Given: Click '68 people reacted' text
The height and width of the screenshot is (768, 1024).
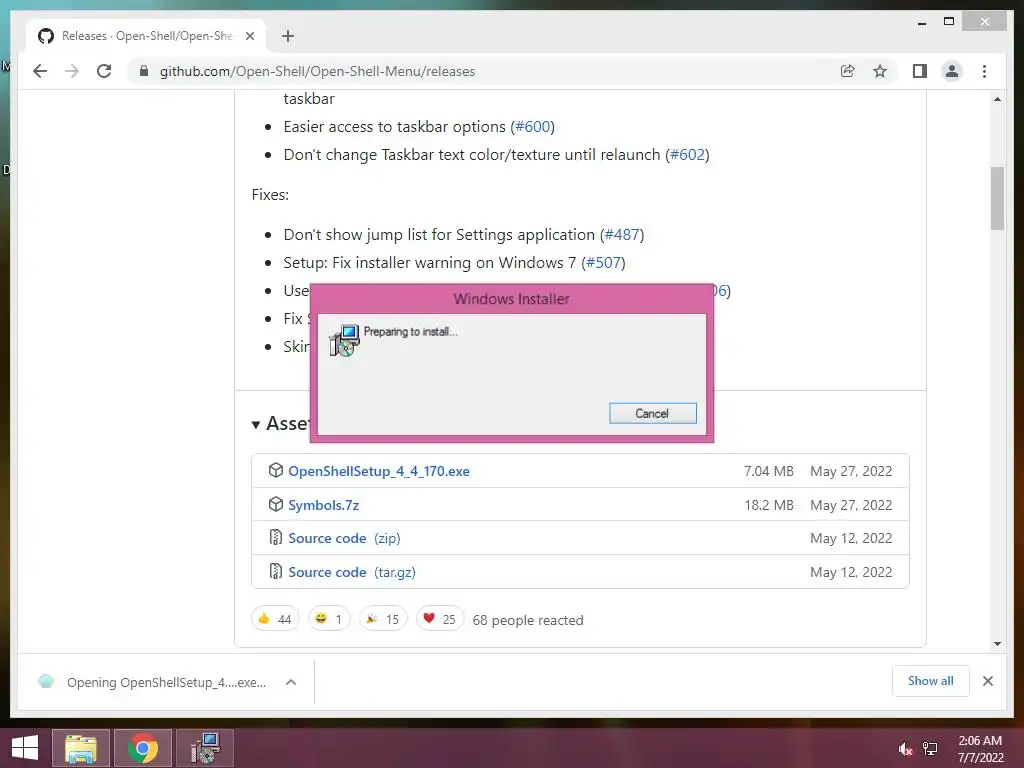Looking at the screenshot, I should tap(528, 620).
